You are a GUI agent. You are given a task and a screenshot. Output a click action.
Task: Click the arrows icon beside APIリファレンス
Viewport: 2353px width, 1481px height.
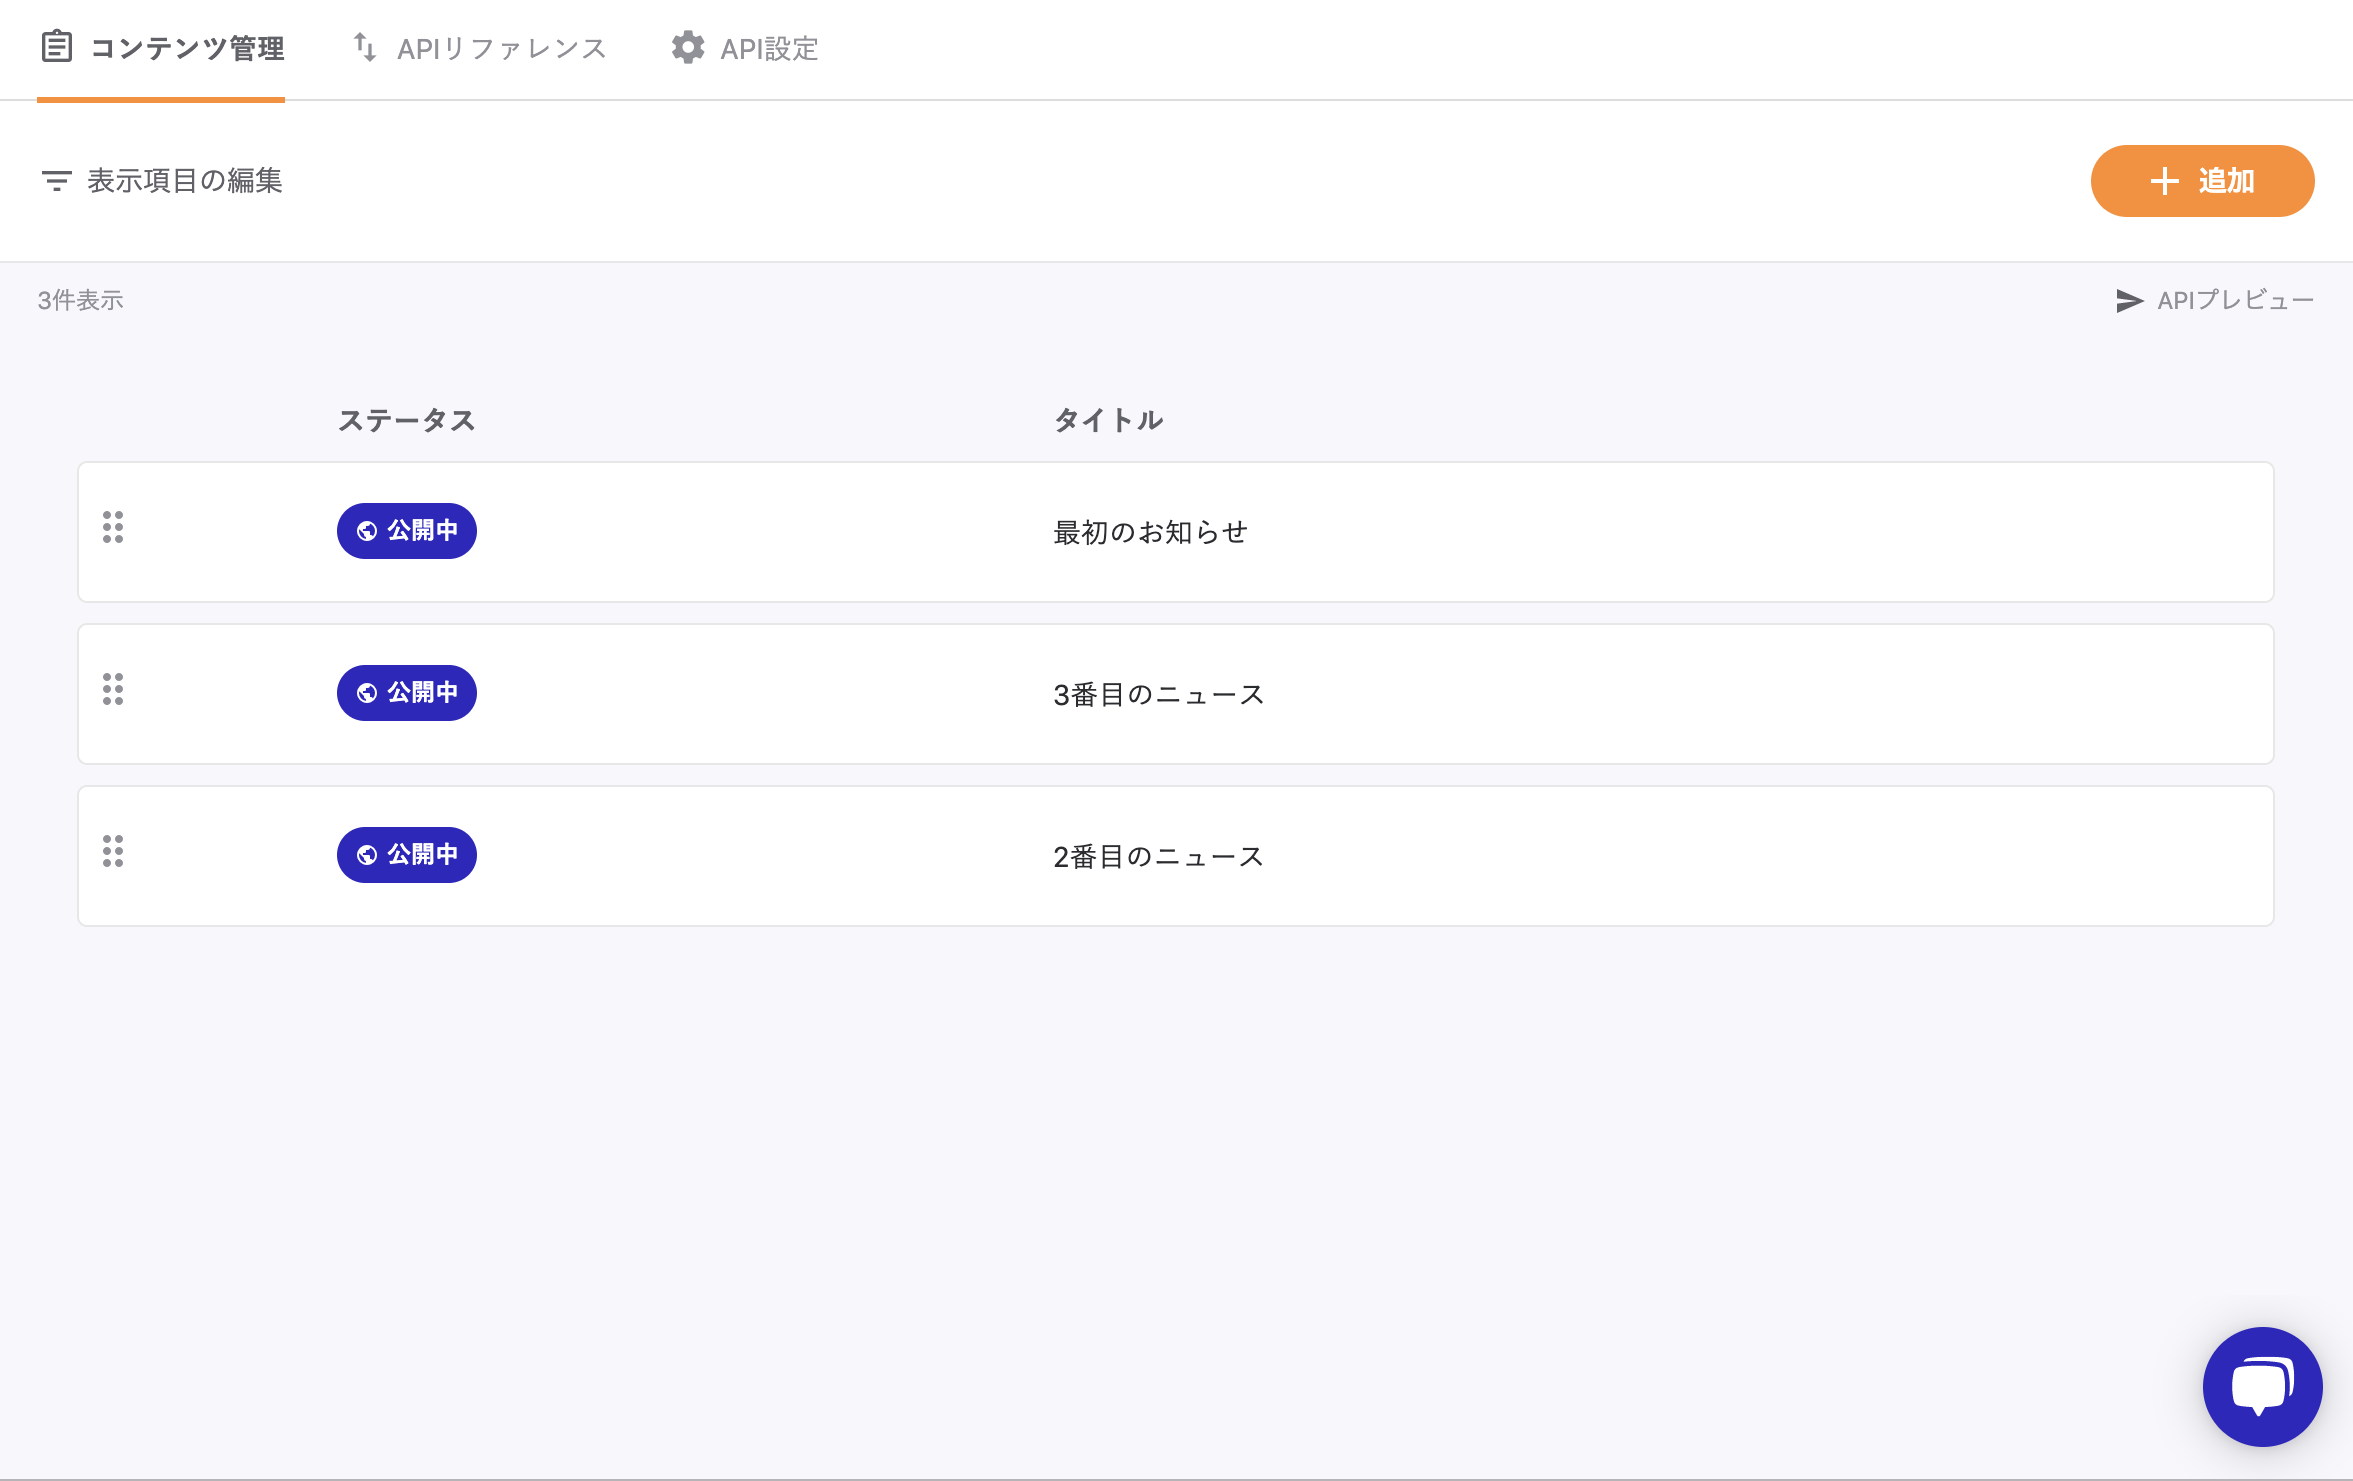pos(365,47)
